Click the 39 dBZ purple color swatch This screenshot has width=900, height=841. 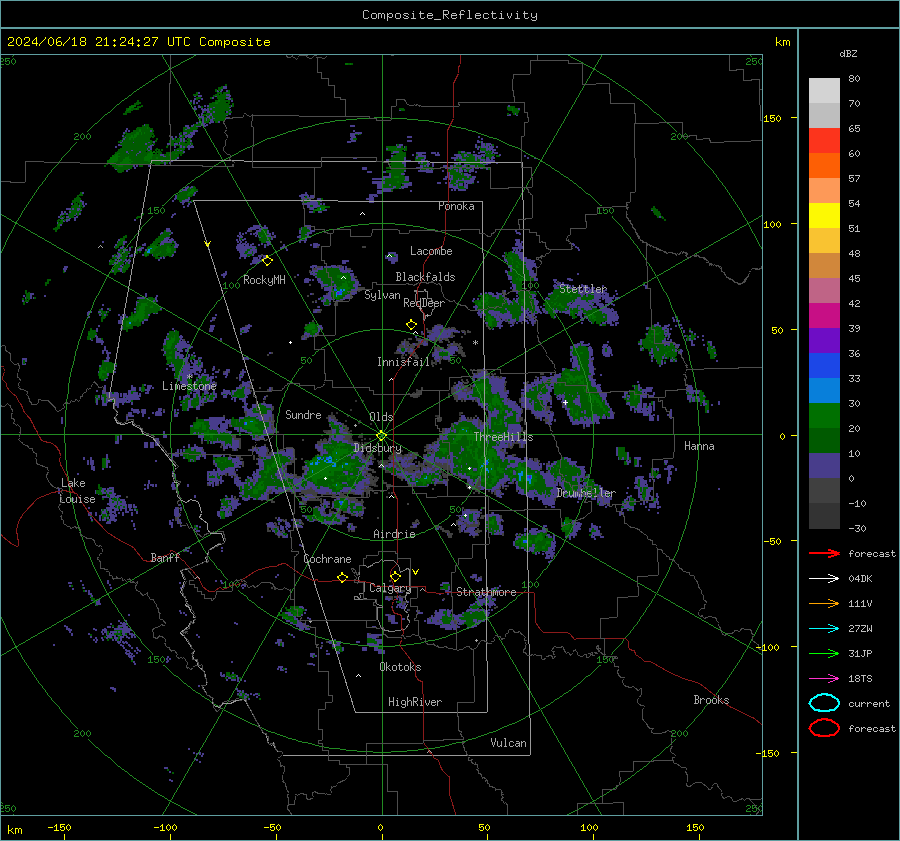point(824,340)
